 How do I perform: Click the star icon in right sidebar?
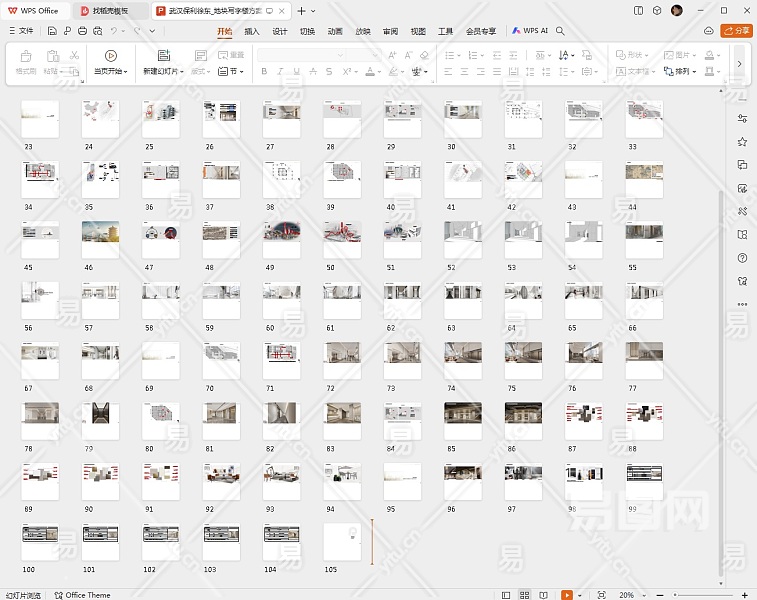(x=742, y=143)
